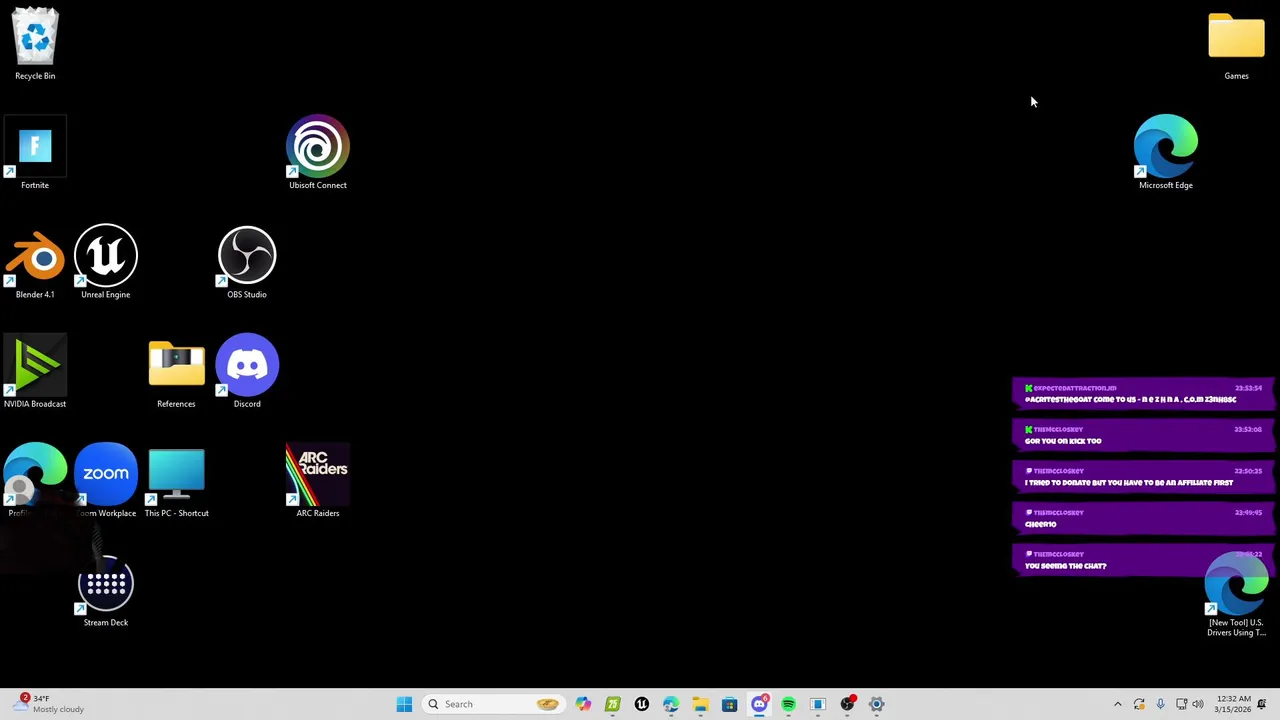Open the Windows Start menu
This screenshot has height=720, width=1280.
404,704
